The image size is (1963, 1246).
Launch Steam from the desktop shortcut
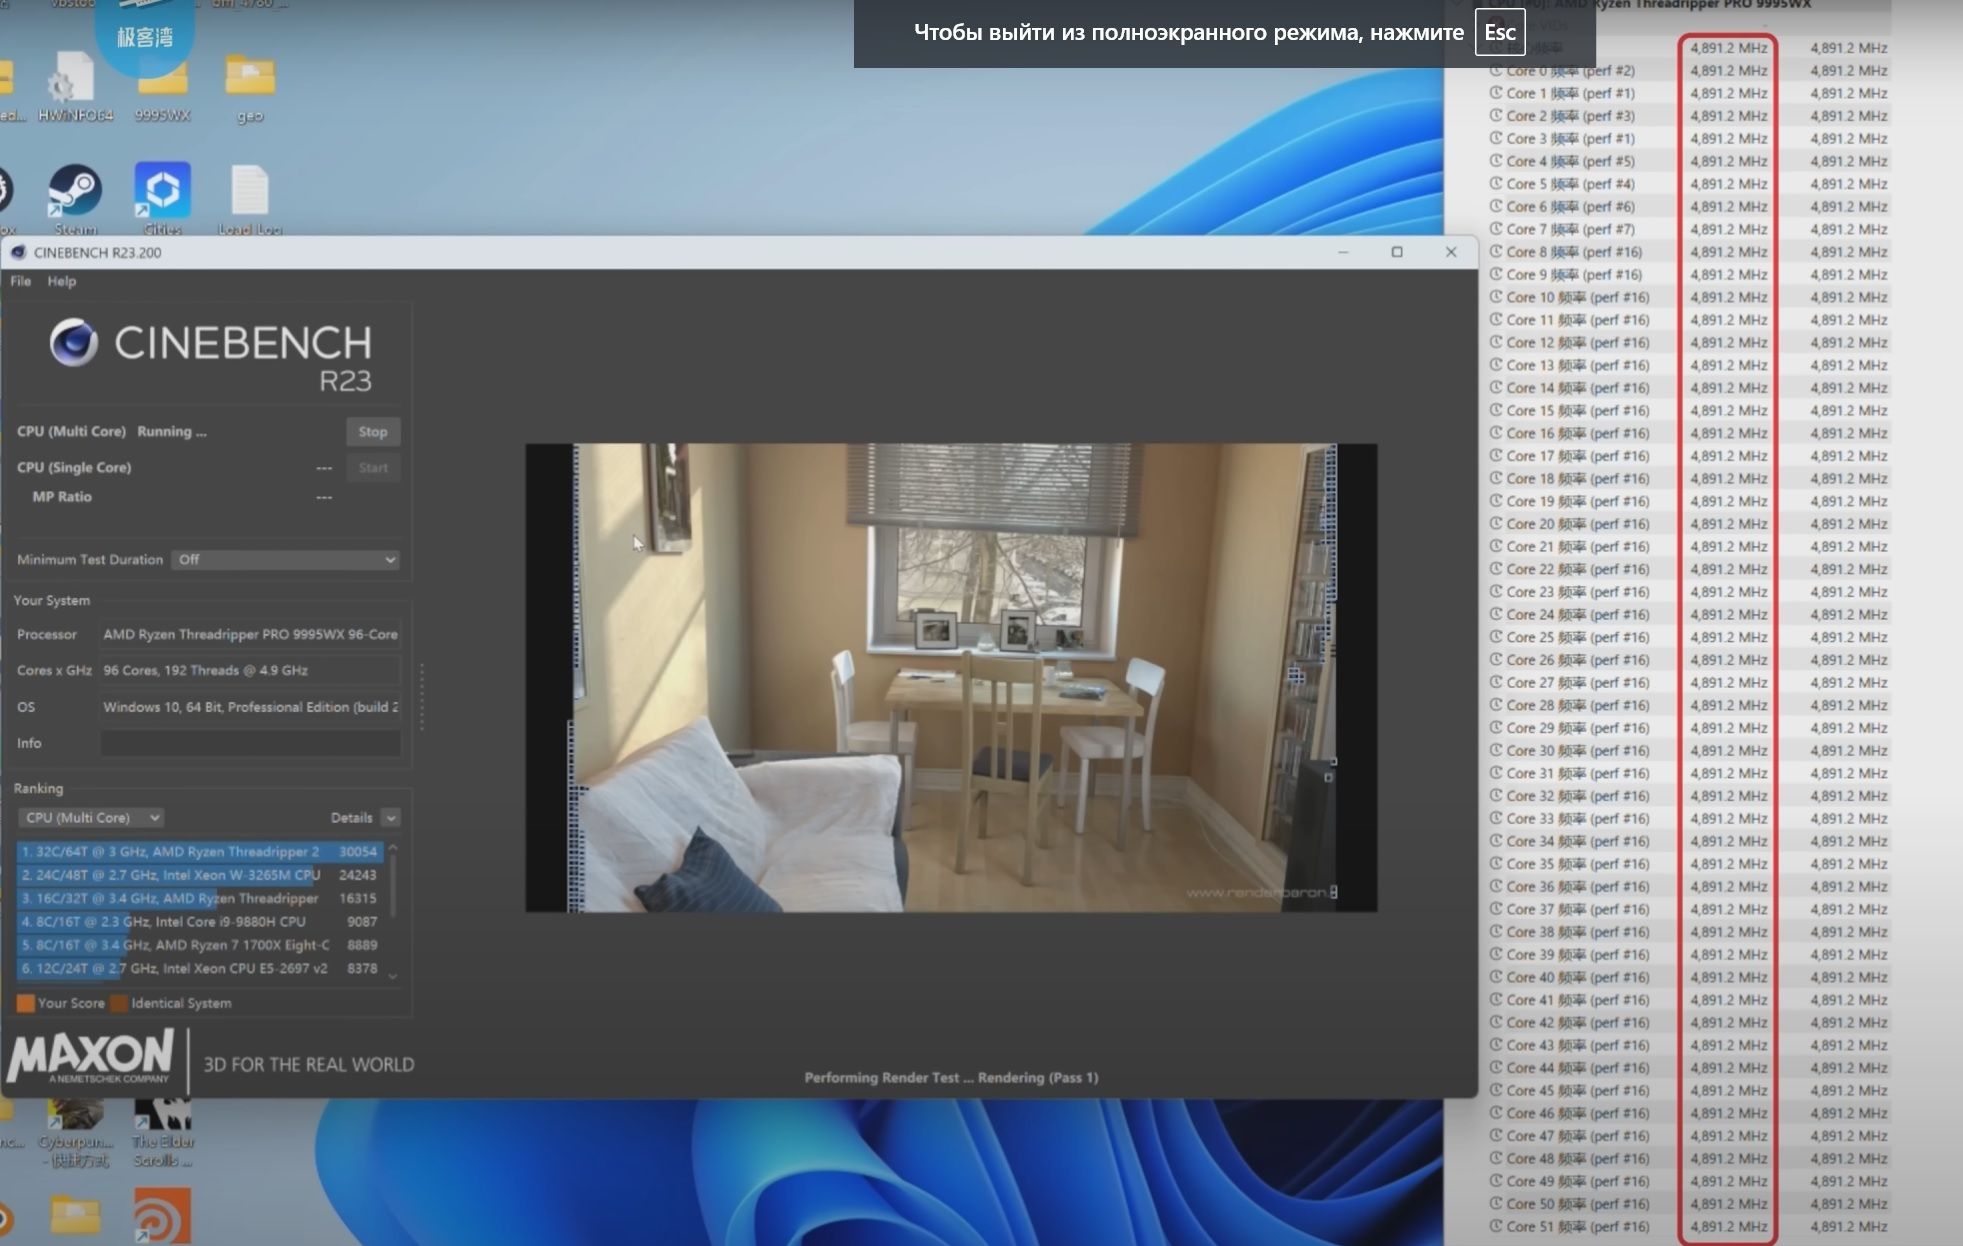click(x=75, y=198)
